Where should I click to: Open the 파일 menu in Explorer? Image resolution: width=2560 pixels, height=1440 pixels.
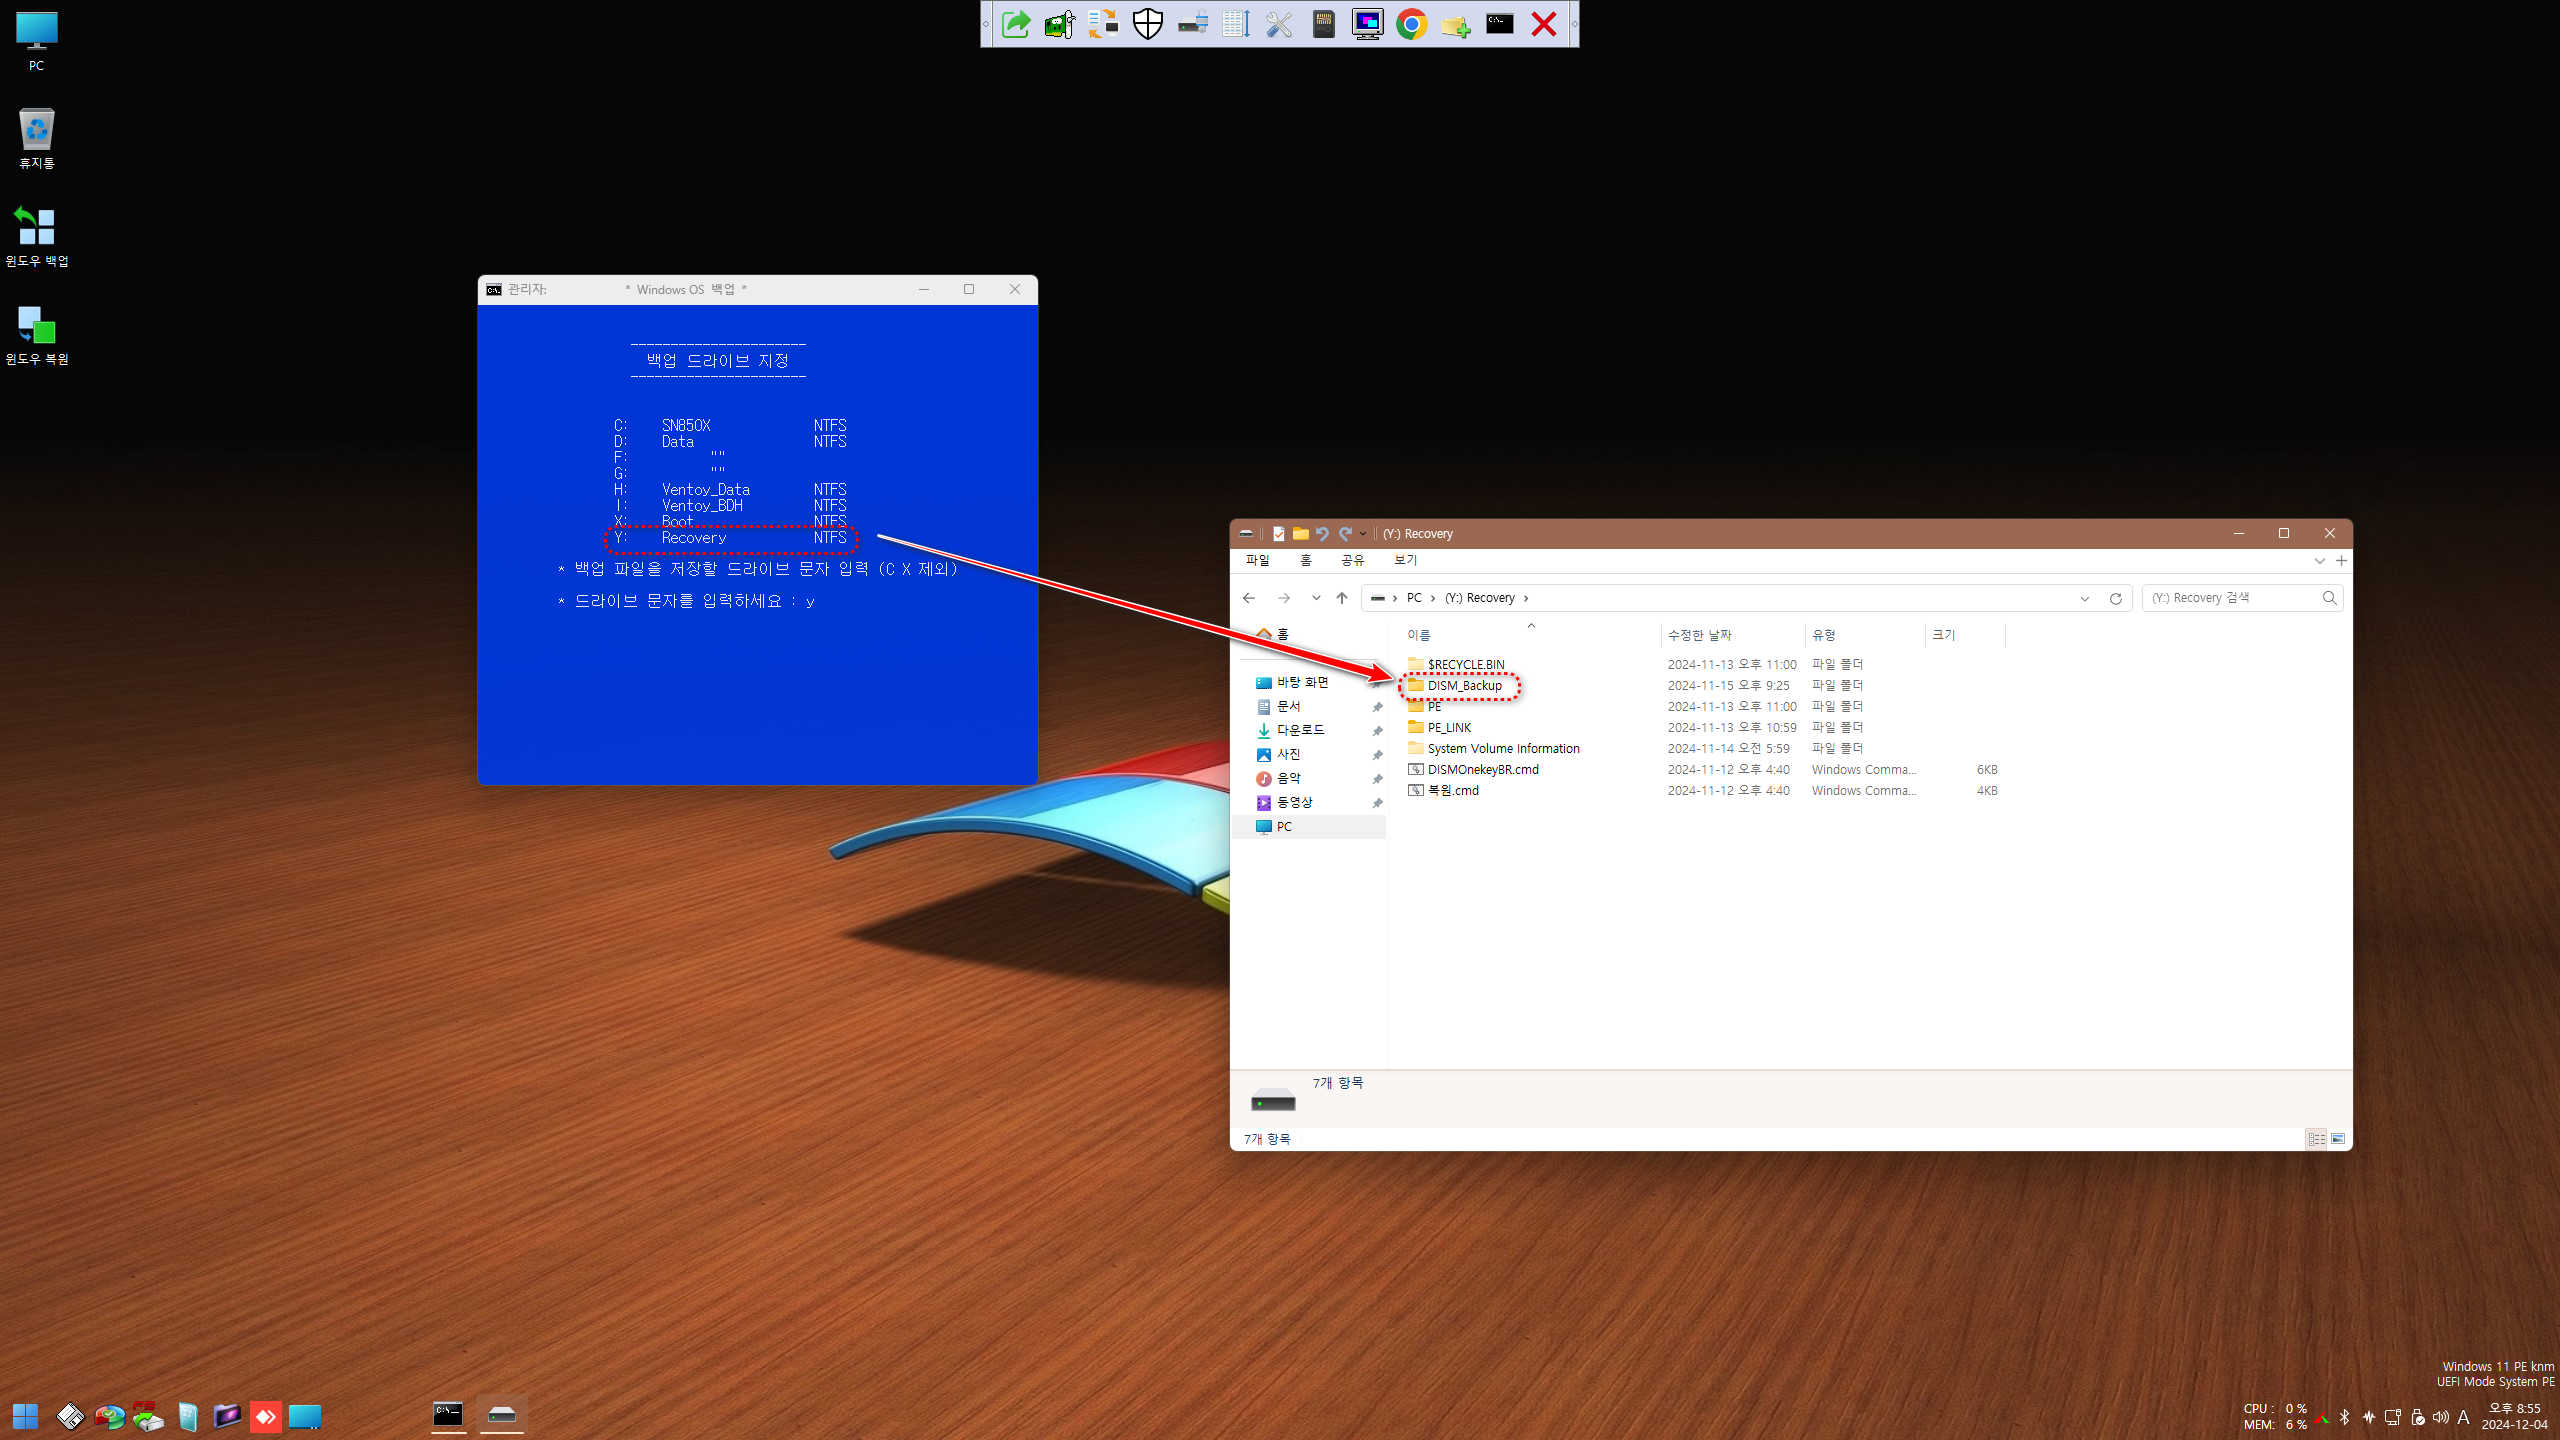coord(1257,560)
